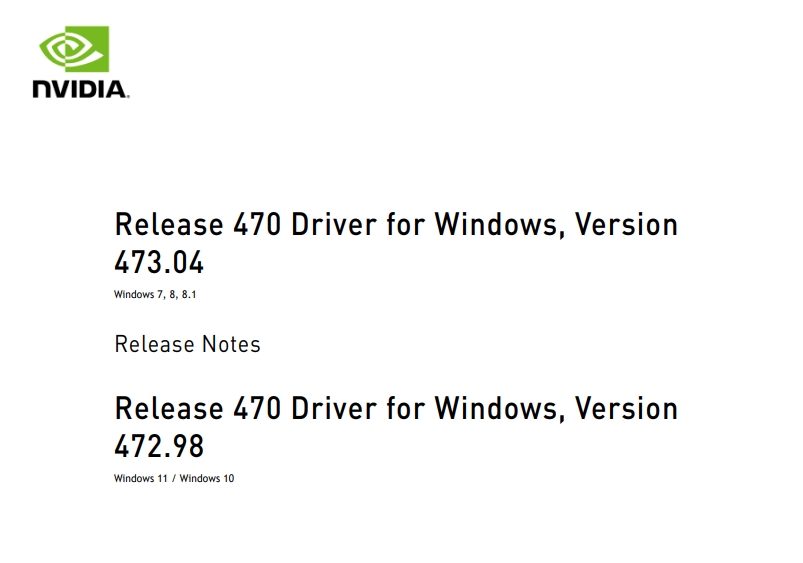Viewport: 803px width, 563px height.
Task: Click version number 473.04
Action: [x=159, y=262]
